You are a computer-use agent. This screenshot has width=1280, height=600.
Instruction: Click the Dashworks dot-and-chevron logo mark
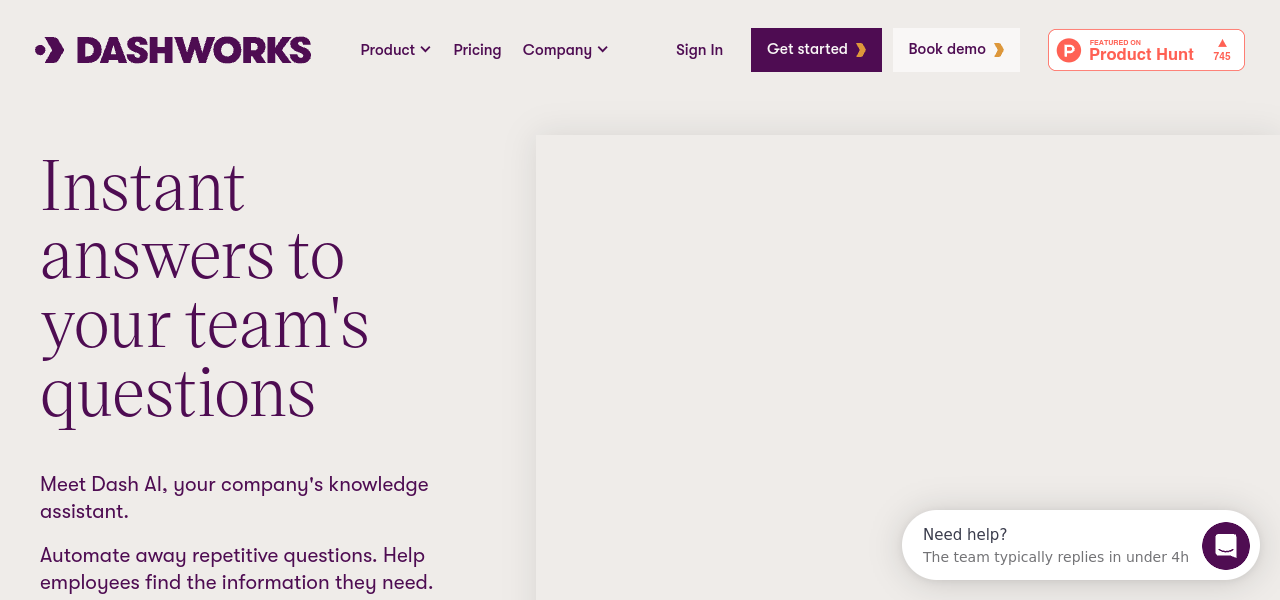click(x=50, y=50)
